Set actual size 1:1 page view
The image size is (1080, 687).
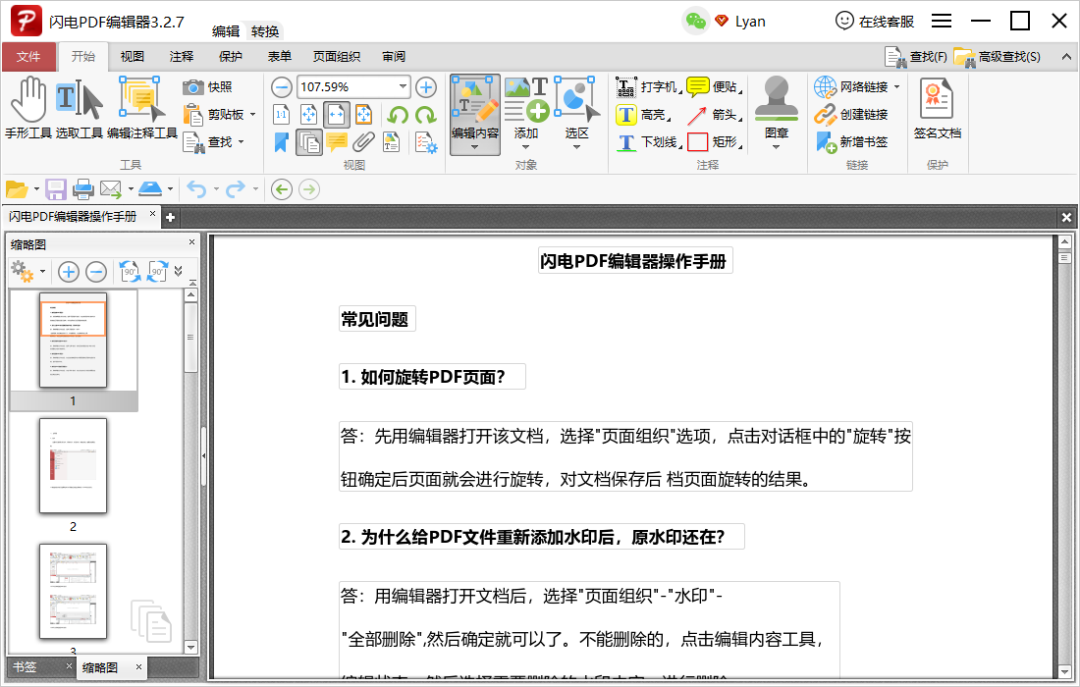(281, 114)
